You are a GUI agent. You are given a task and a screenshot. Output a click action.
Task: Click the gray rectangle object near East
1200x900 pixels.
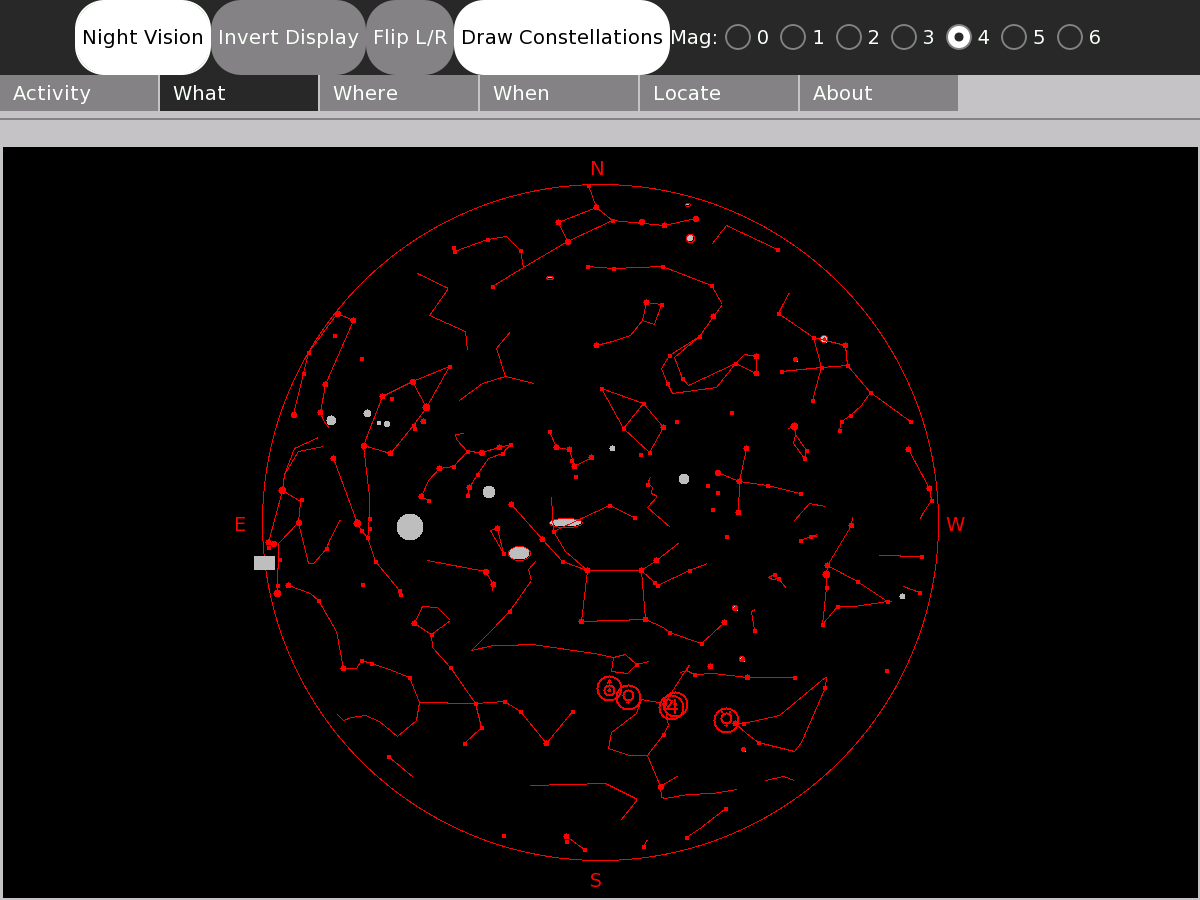point(264,563)
